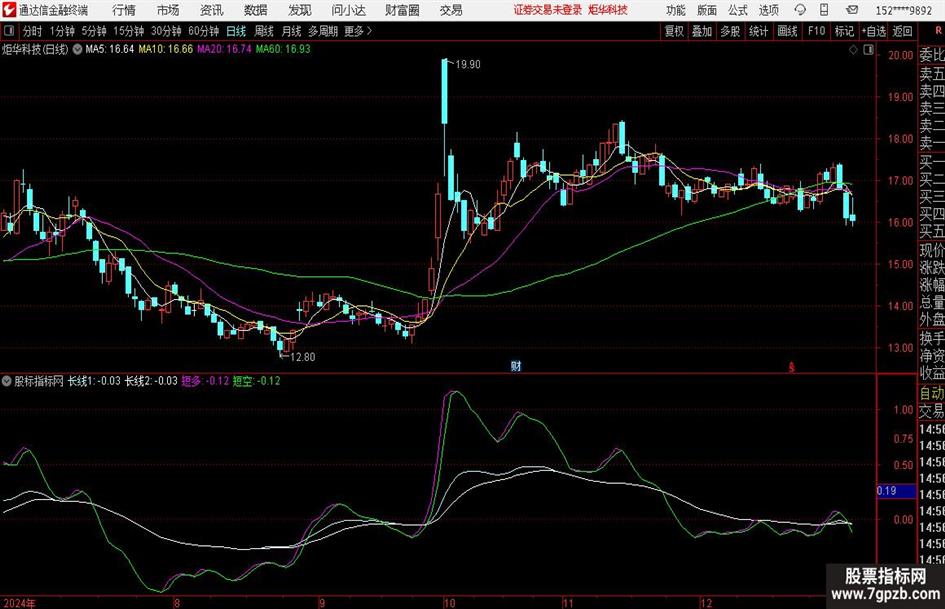Screen dimensions: 945x609
Task: Click the 叠加 overlay toolbar button
Action: (702, 31)
